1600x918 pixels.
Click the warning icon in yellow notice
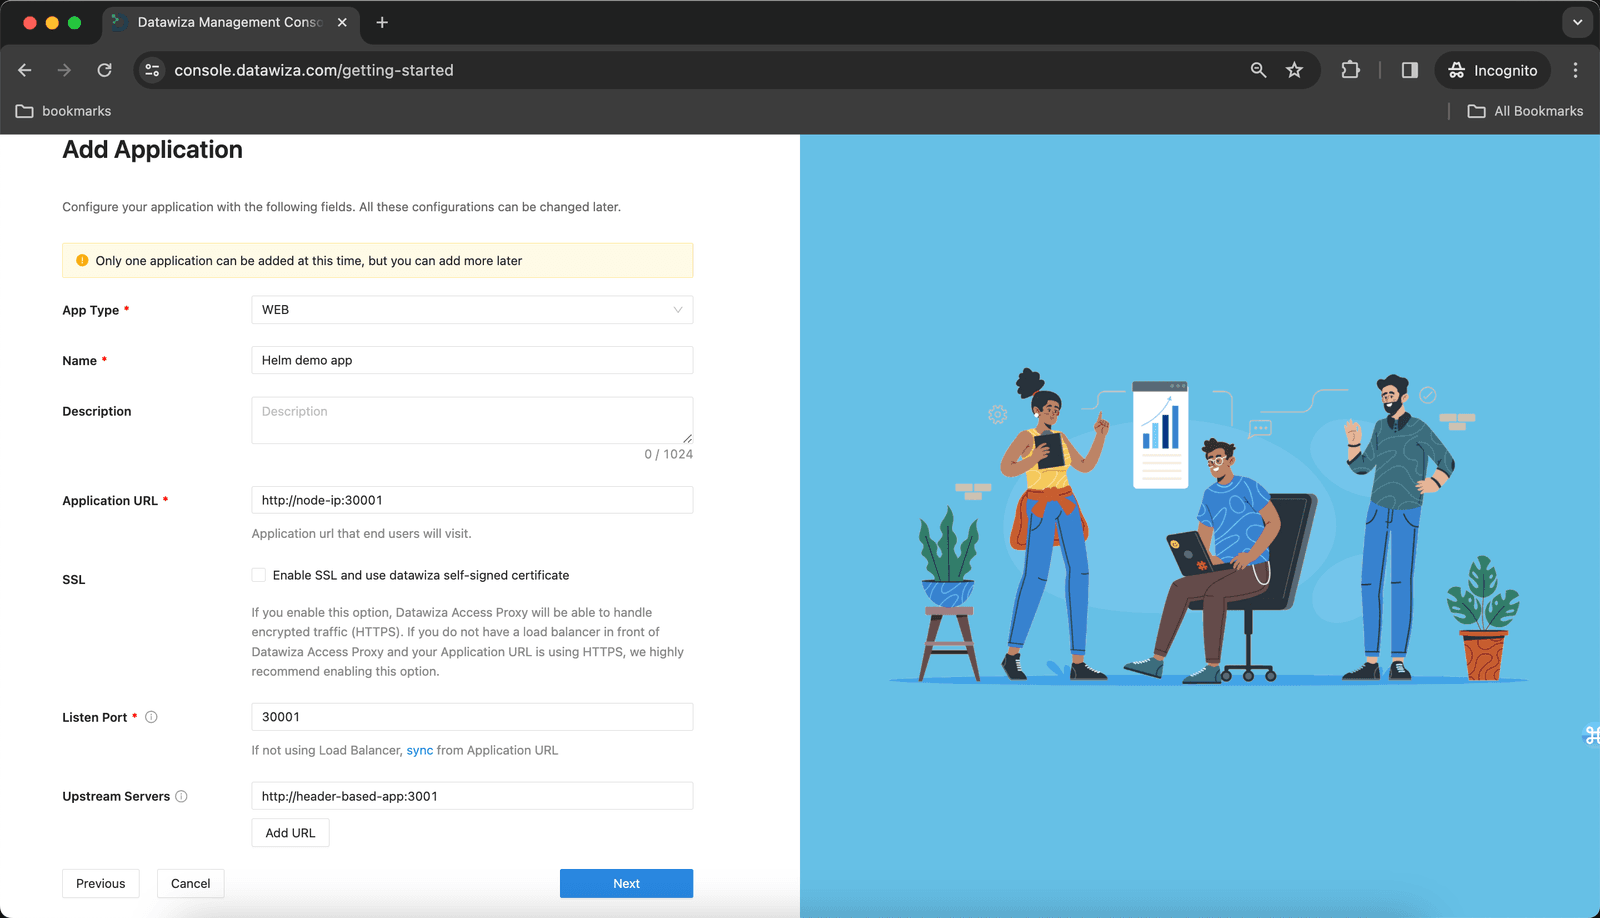pyautogui.click(x=82, y=260)
